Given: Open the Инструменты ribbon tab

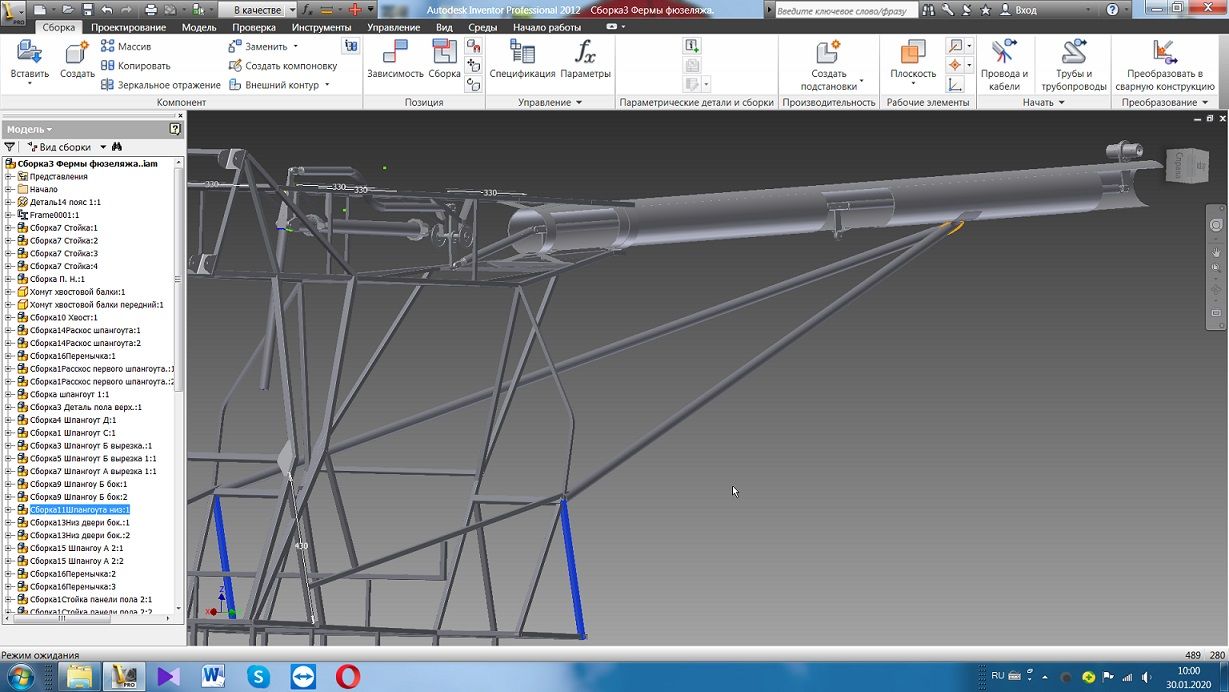Looking at the screenshot, I should tap(321, 27).
